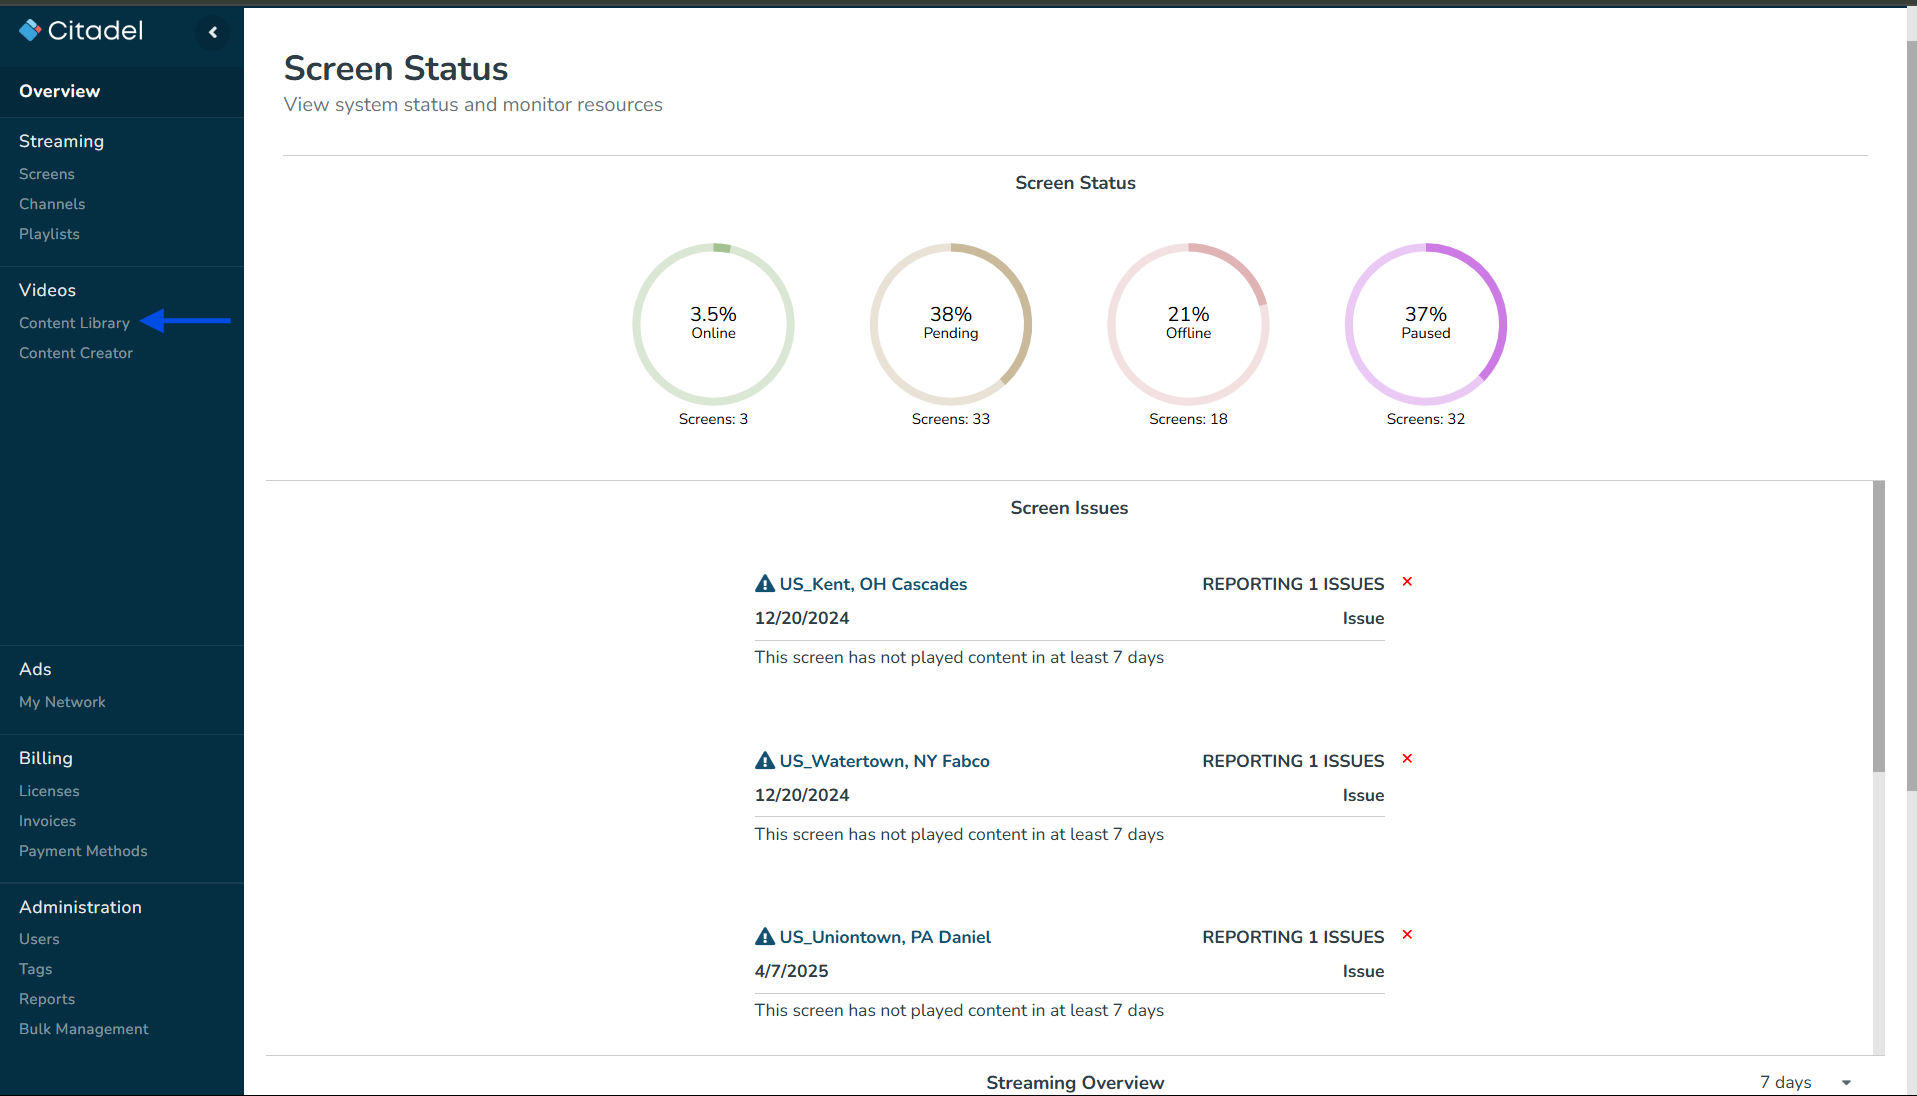Dismiss the US_Uniontown, PA Daniel issue
The height and width of the screenshot is (1096, 1917).
pyautogui.click(x=1407, y=935)
